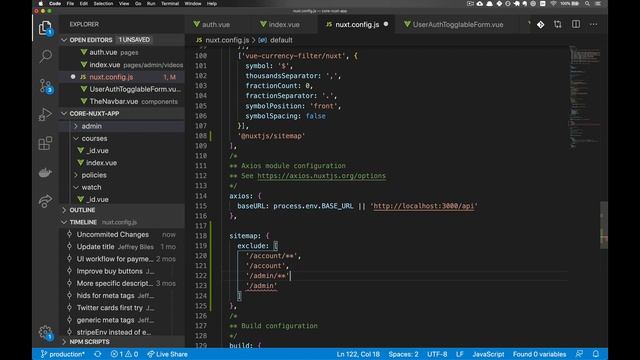Split the editor to the right
Image resolution: width=640 pixels, height=360 pixels.
576,24
